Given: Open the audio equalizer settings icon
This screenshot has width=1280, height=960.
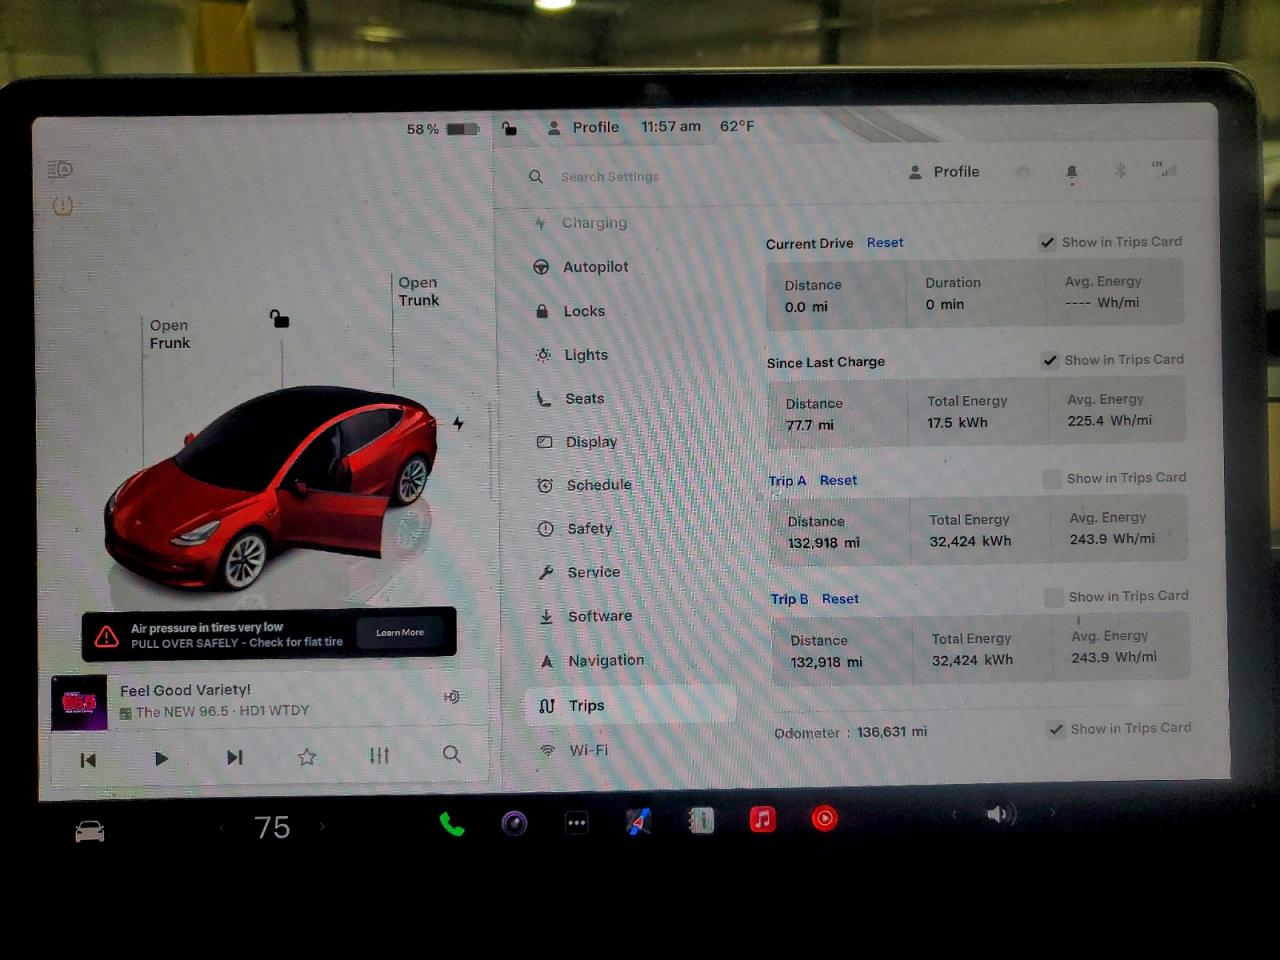Looking at the screenshot, I should click(x=379, y=755).
